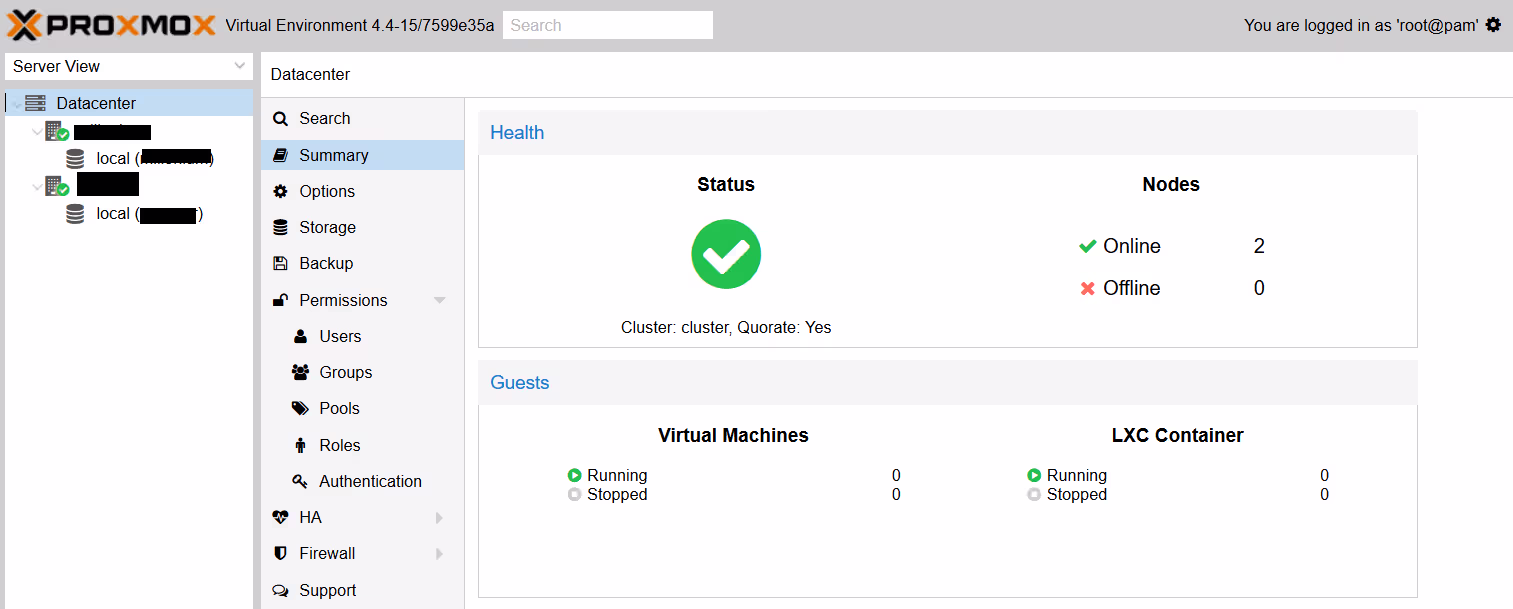The height and width of the screenshot is (609, 1513).
Task: Click the top Search input field
Action: pos(607,25)
